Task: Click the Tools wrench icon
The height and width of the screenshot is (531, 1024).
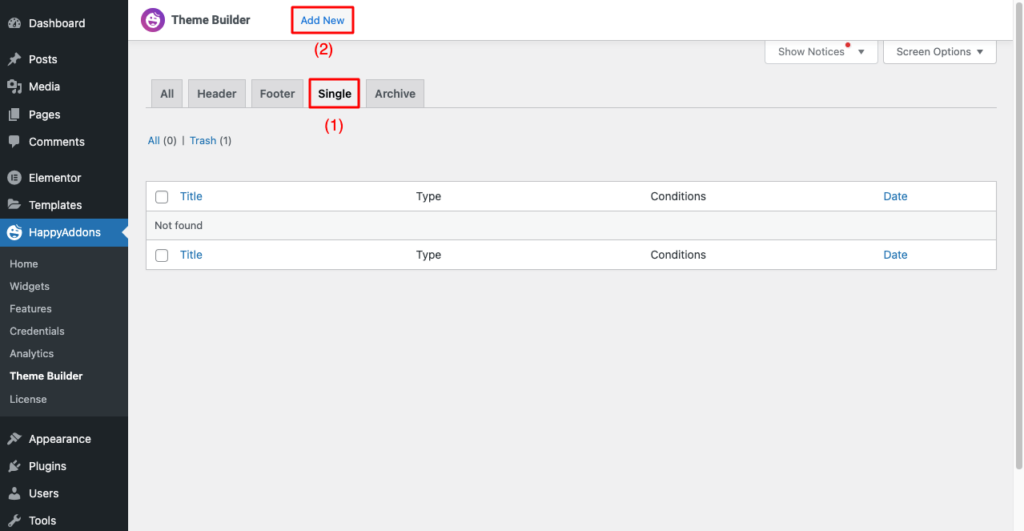Action: pyautogui.click(x=14, y=521)
